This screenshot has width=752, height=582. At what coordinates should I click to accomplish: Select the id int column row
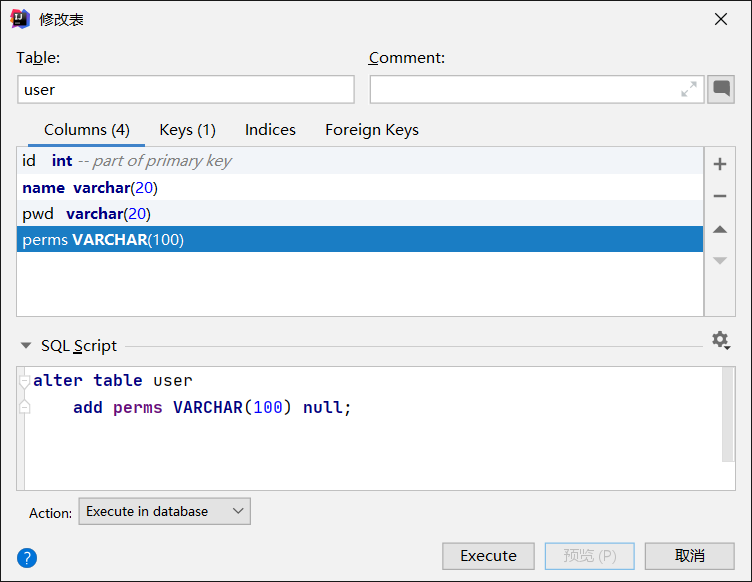pyautogui.click(x=360, y=161)
